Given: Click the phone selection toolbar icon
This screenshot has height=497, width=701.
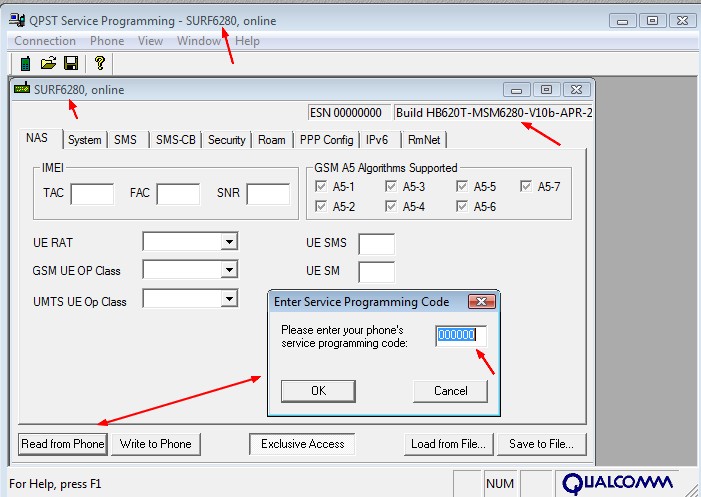Looking at the screenshot, I should click(25, 63).
